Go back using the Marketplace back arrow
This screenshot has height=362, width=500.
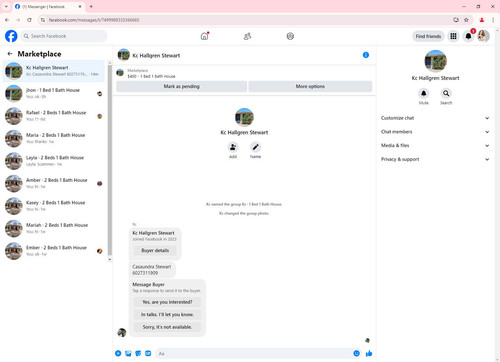coord(10,54)
